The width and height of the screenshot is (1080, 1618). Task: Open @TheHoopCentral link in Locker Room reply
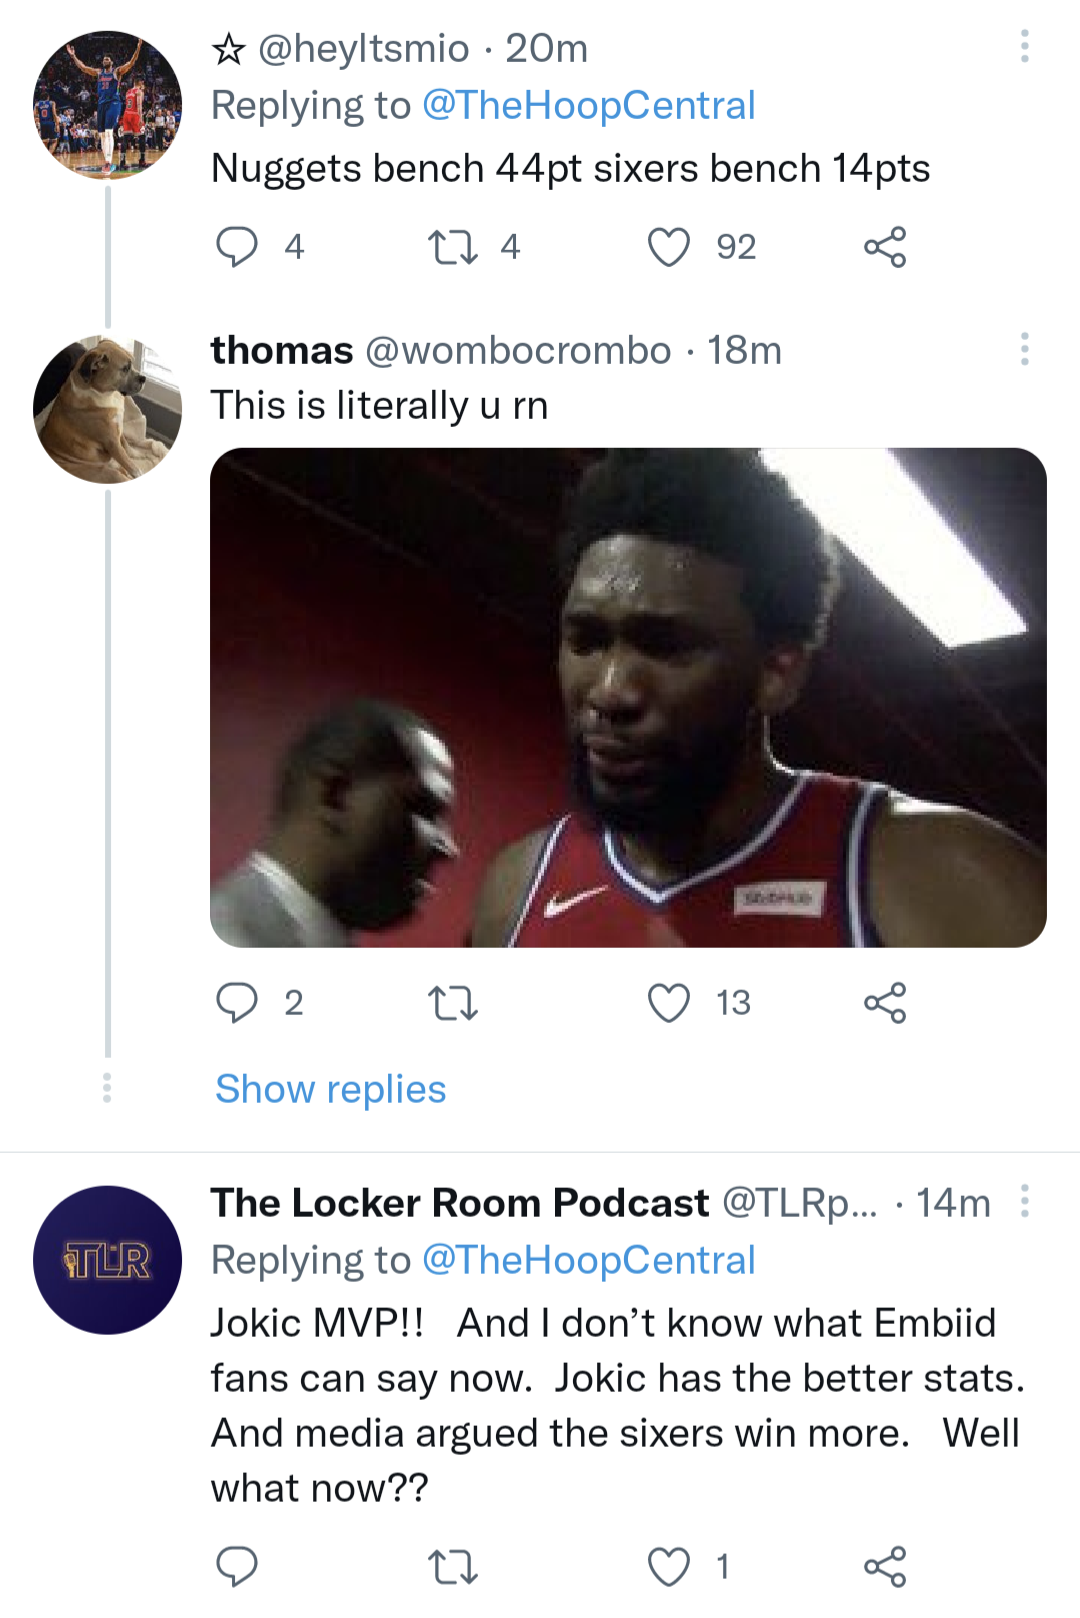588,1260
